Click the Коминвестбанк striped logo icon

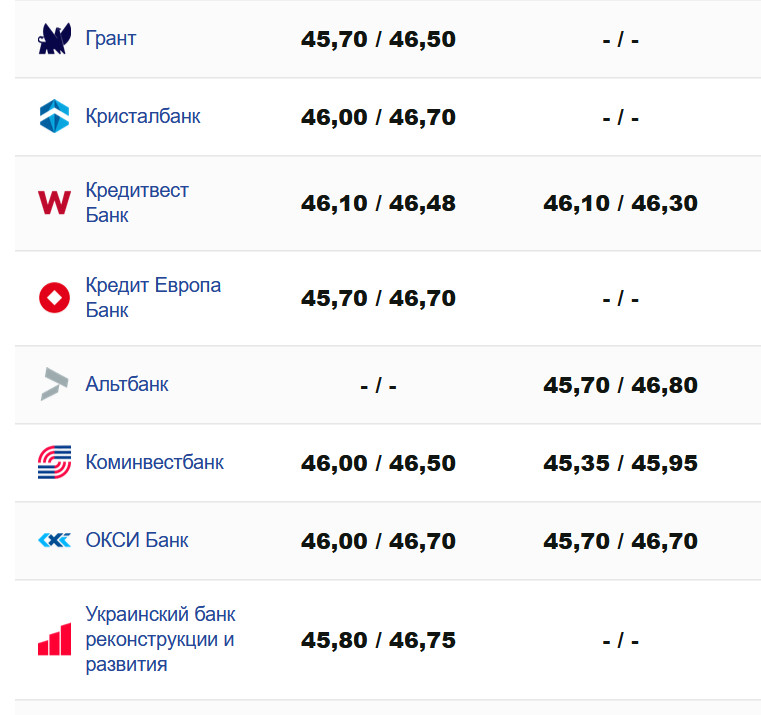(54, 462)
